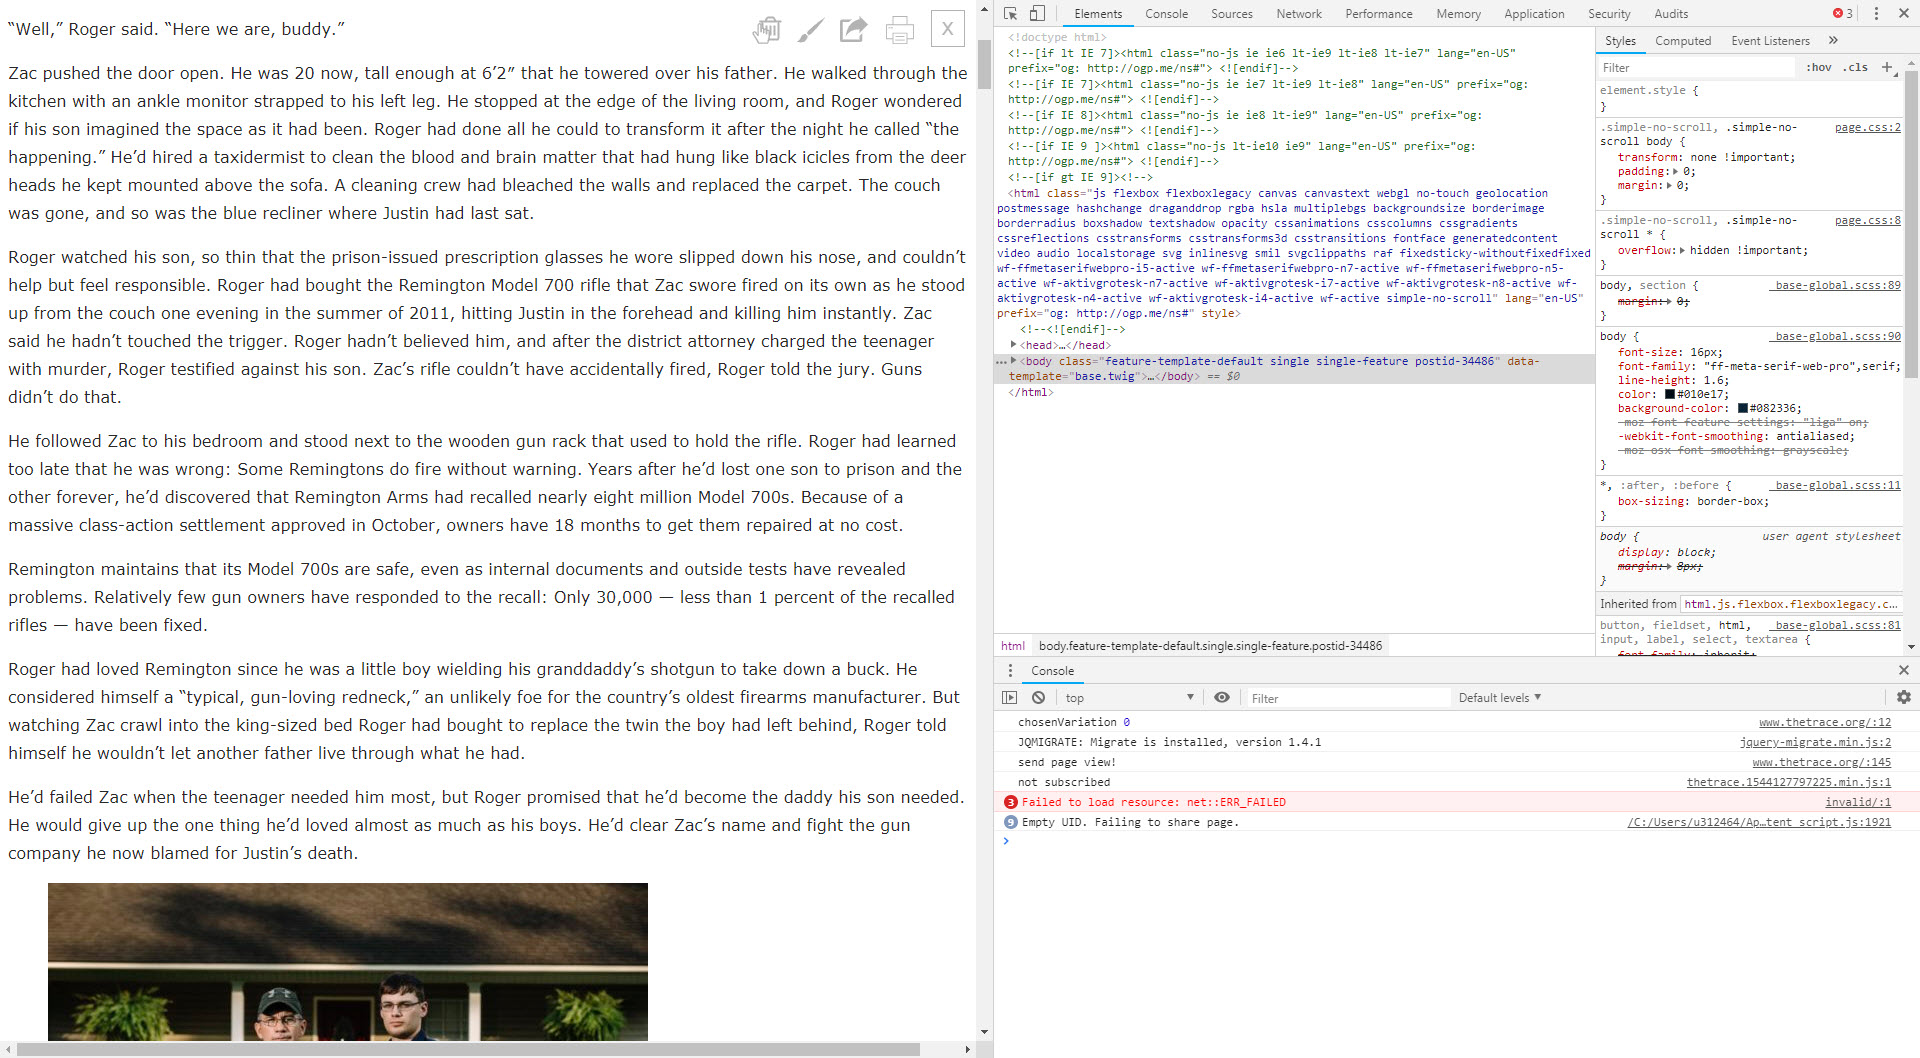Expand the overflow shorthand triangle

[1683, 251]
